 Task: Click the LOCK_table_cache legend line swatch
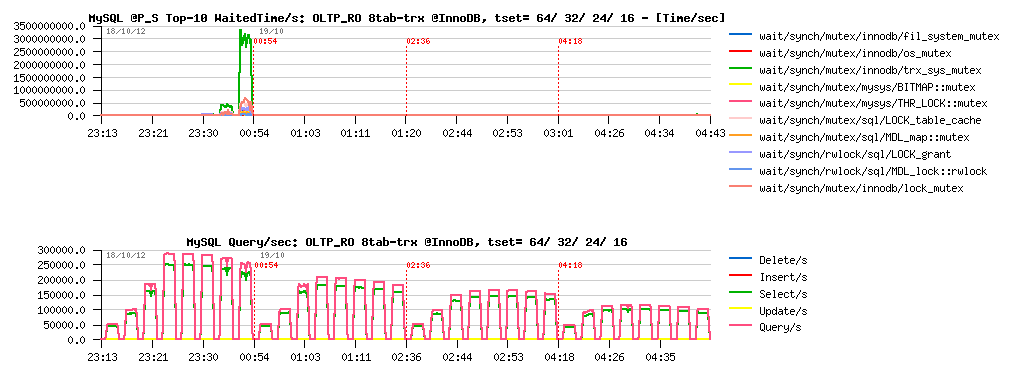coord(740,120)
